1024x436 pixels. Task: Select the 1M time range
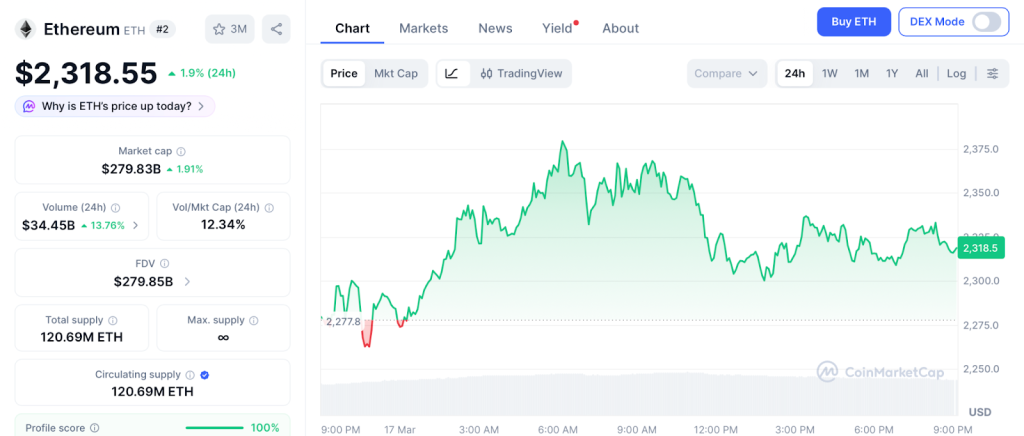point(861,73)
